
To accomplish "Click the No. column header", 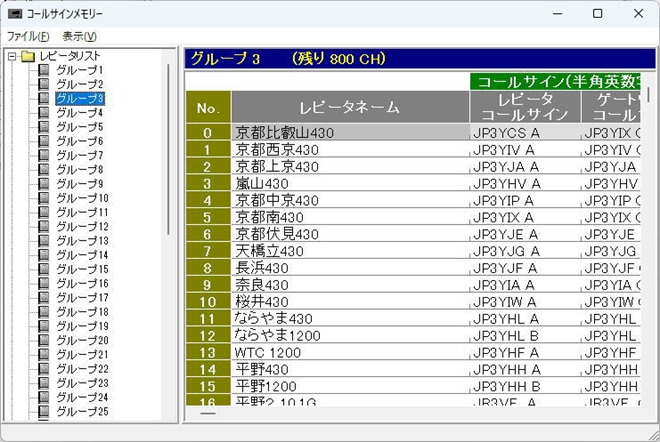I will 208,107.
